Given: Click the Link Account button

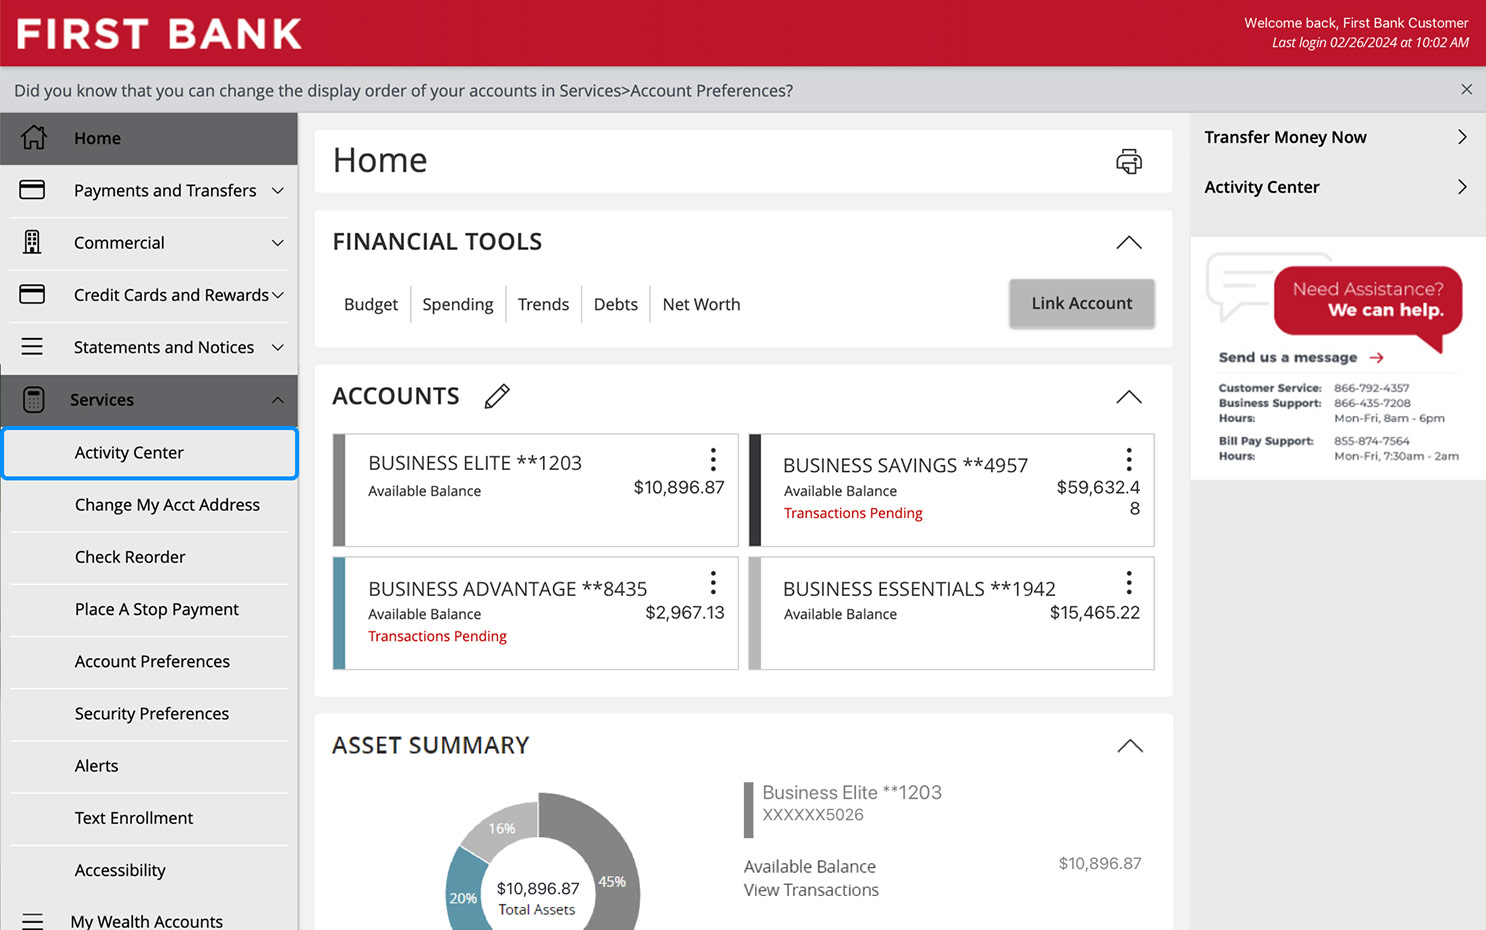Looking at the screenshot, I should [1082, 303].
